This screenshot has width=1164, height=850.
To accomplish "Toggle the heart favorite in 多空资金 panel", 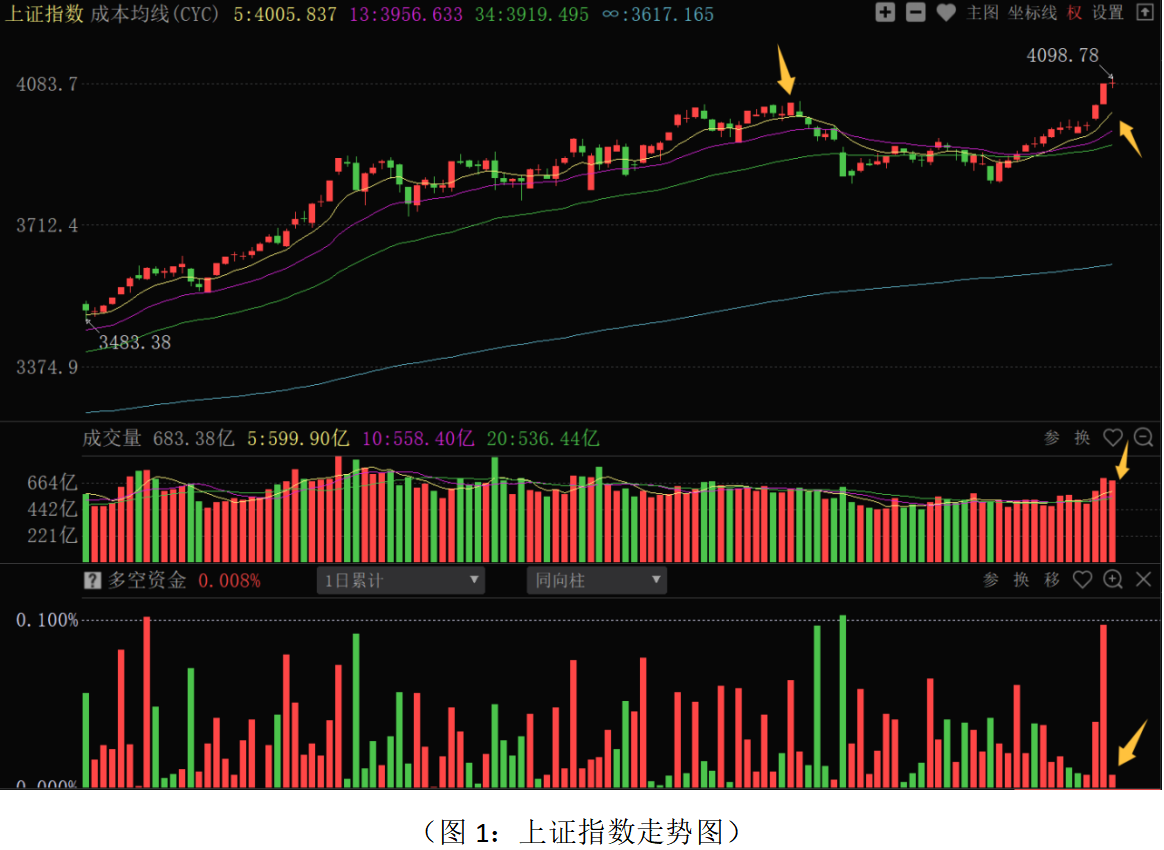I will click(x=1082, y=579).
